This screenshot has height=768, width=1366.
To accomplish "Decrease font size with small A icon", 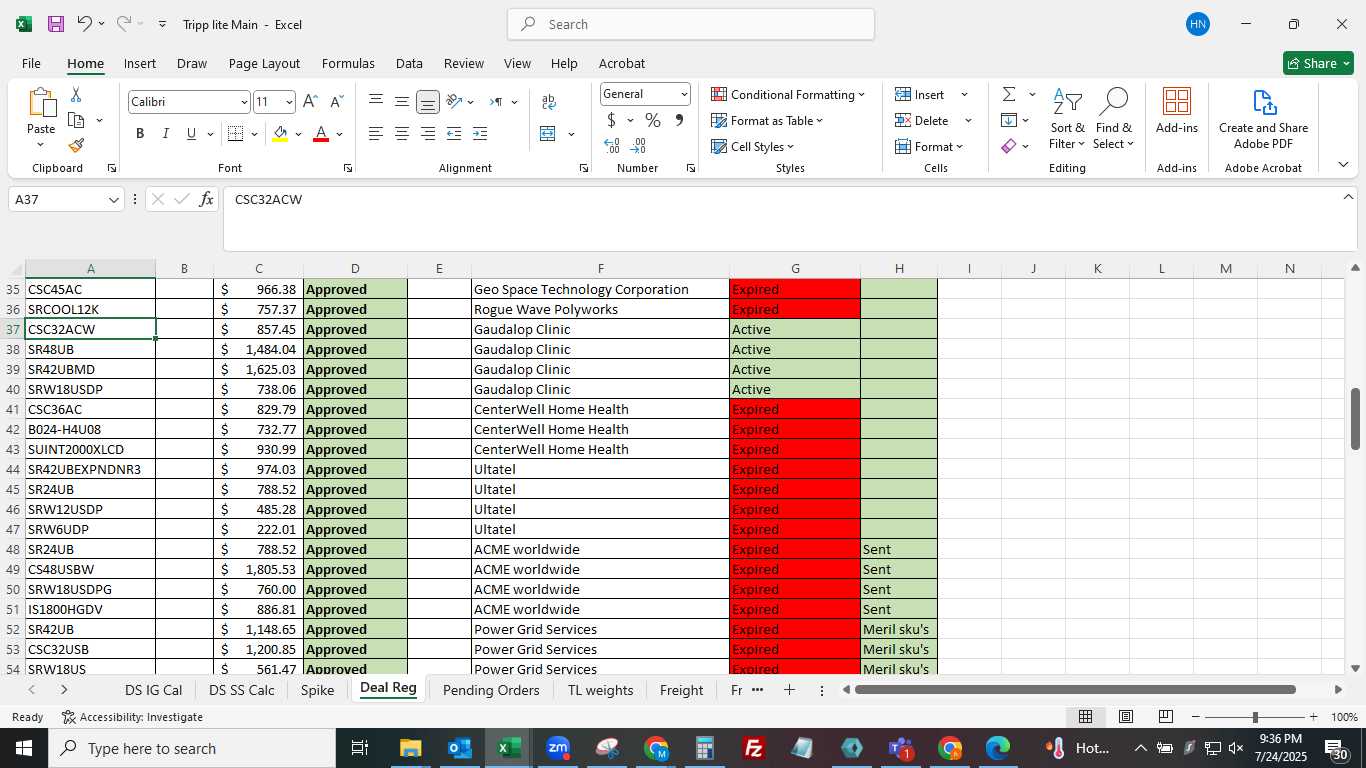I will tap(336, 102).
